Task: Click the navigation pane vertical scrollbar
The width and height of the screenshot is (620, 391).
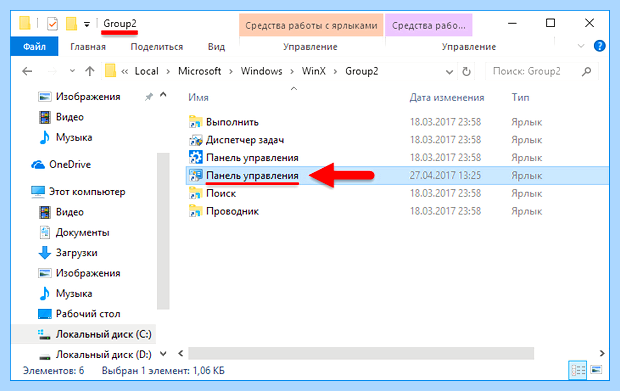Action: tap(163, 231)
